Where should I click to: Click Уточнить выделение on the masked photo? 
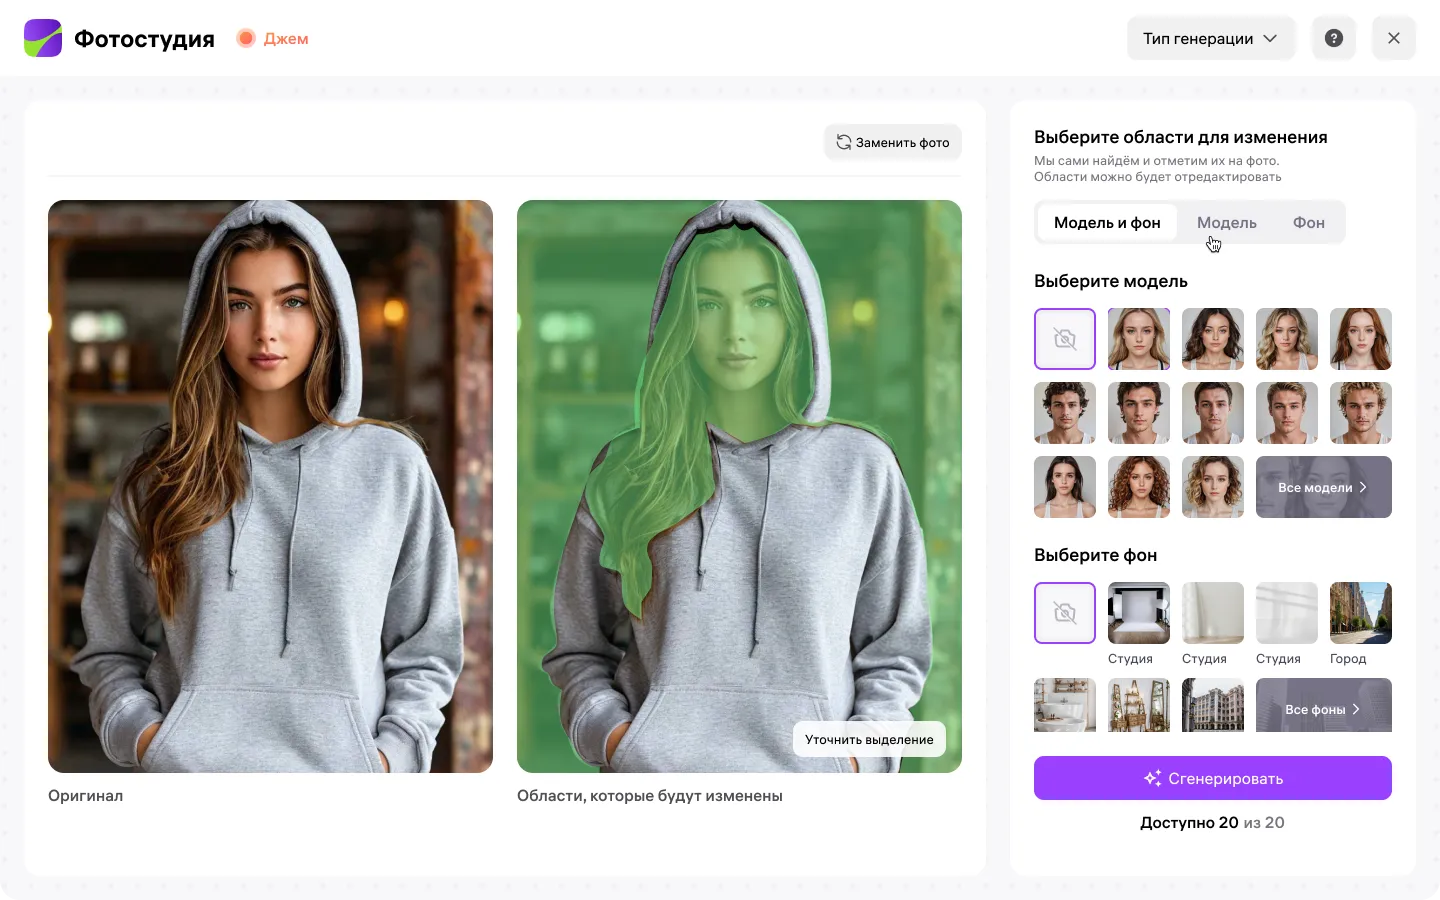pyautogui.click(x=869, y=739)
